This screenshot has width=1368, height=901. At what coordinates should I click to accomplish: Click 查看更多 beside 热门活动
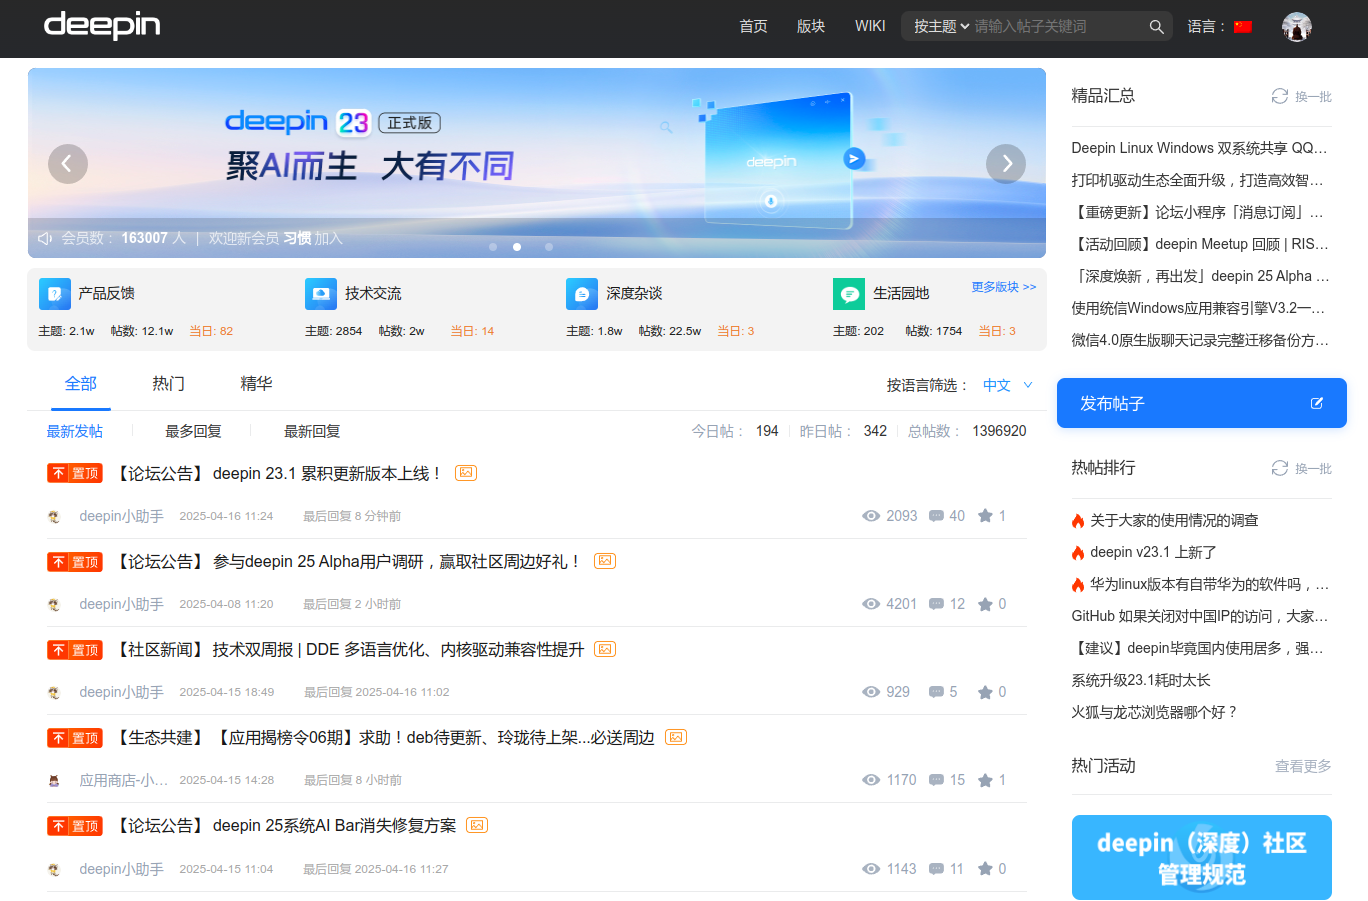point(1303,766)
